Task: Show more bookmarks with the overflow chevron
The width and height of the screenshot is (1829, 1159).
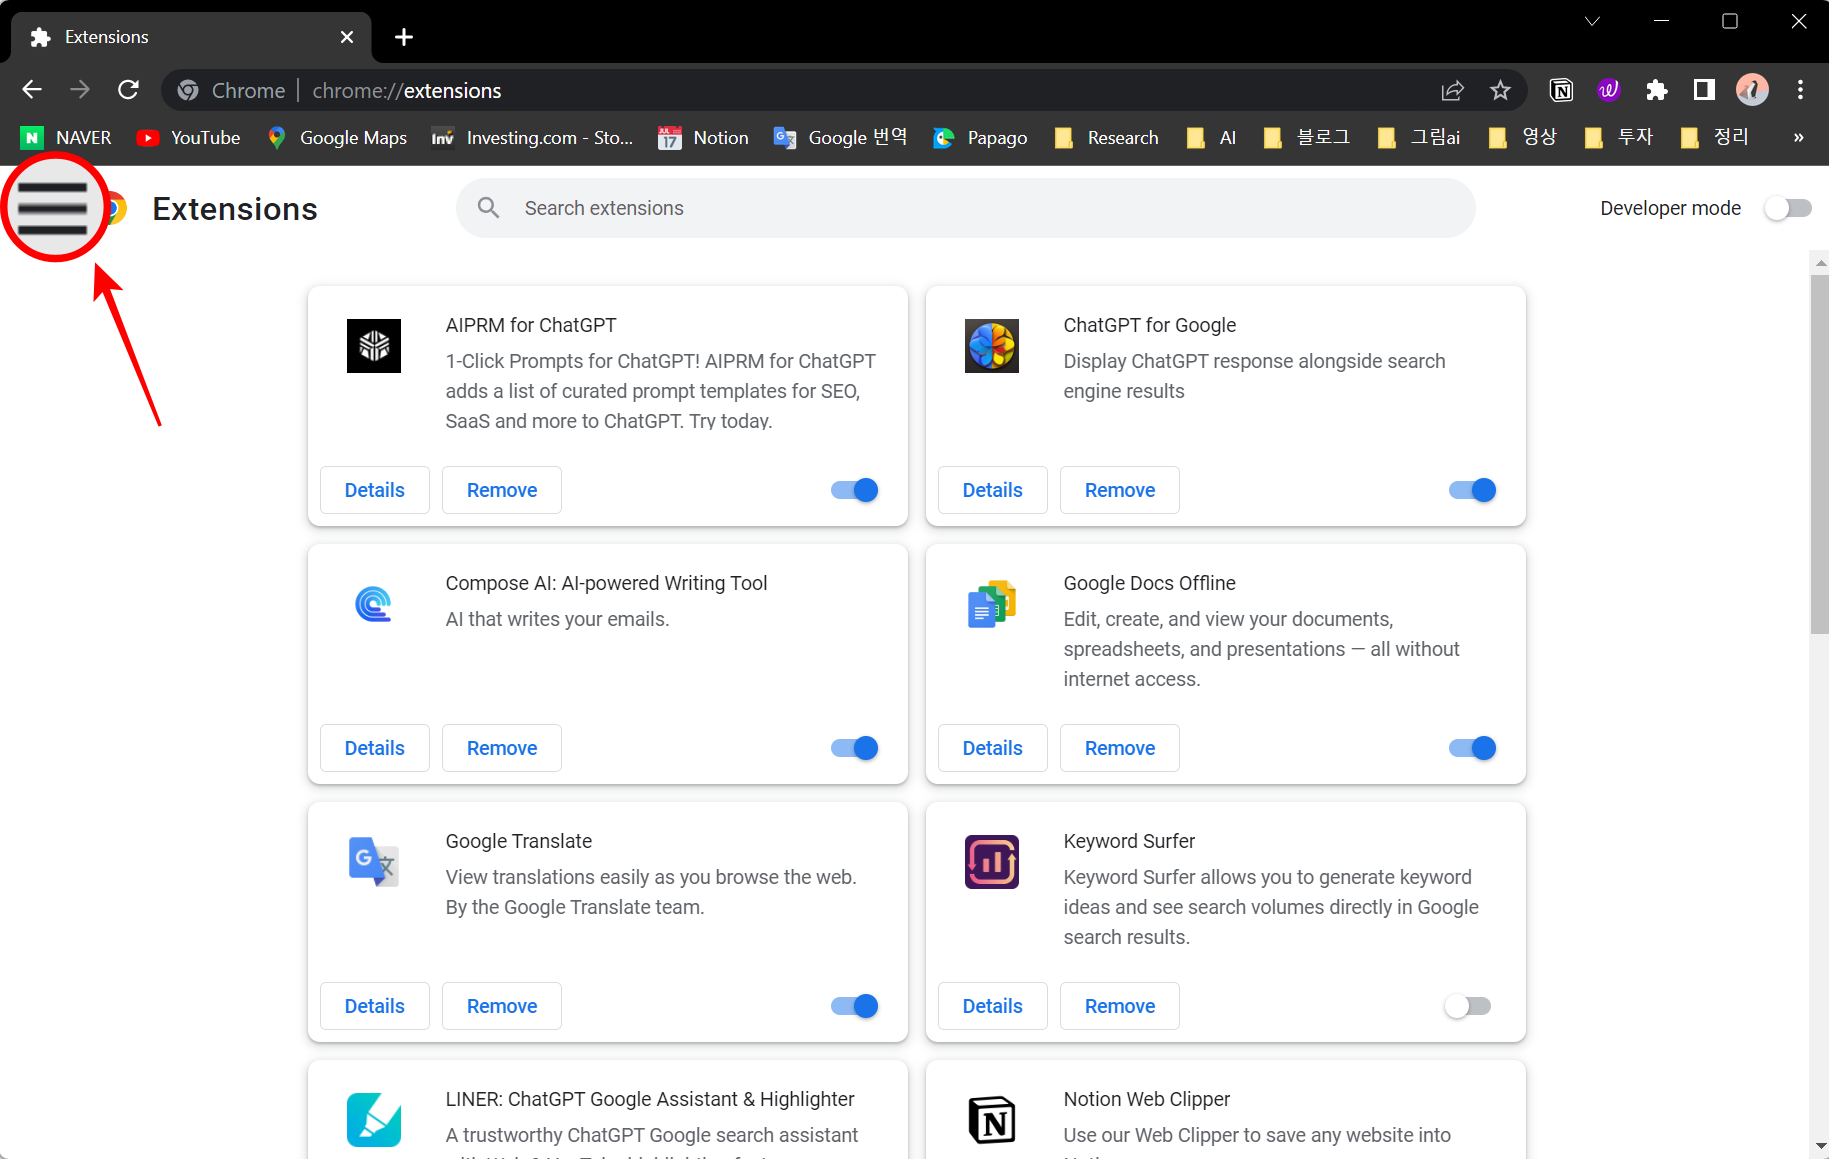Action: click(x=1798, y=138)
